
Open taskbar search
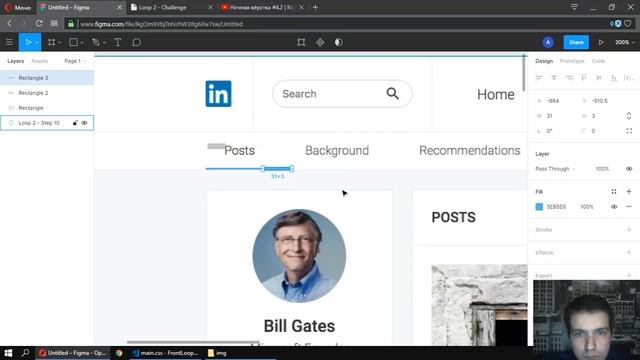[25, 353]
